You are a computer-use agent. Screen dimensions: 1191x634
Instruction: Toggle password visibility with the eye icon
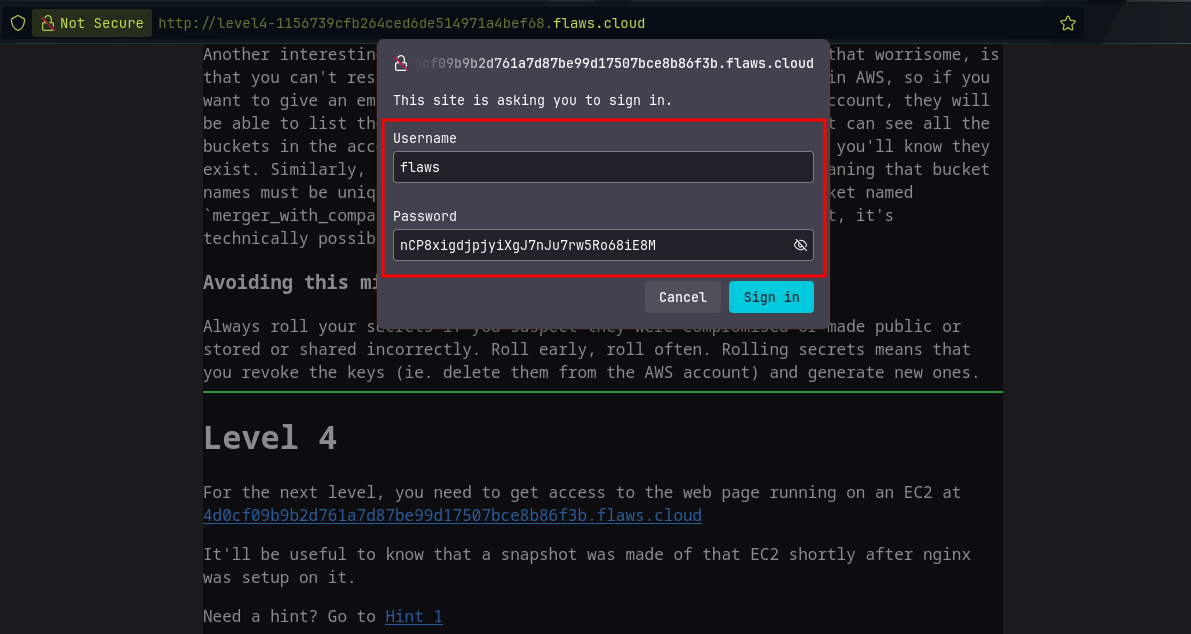click(x=800, y=245)
